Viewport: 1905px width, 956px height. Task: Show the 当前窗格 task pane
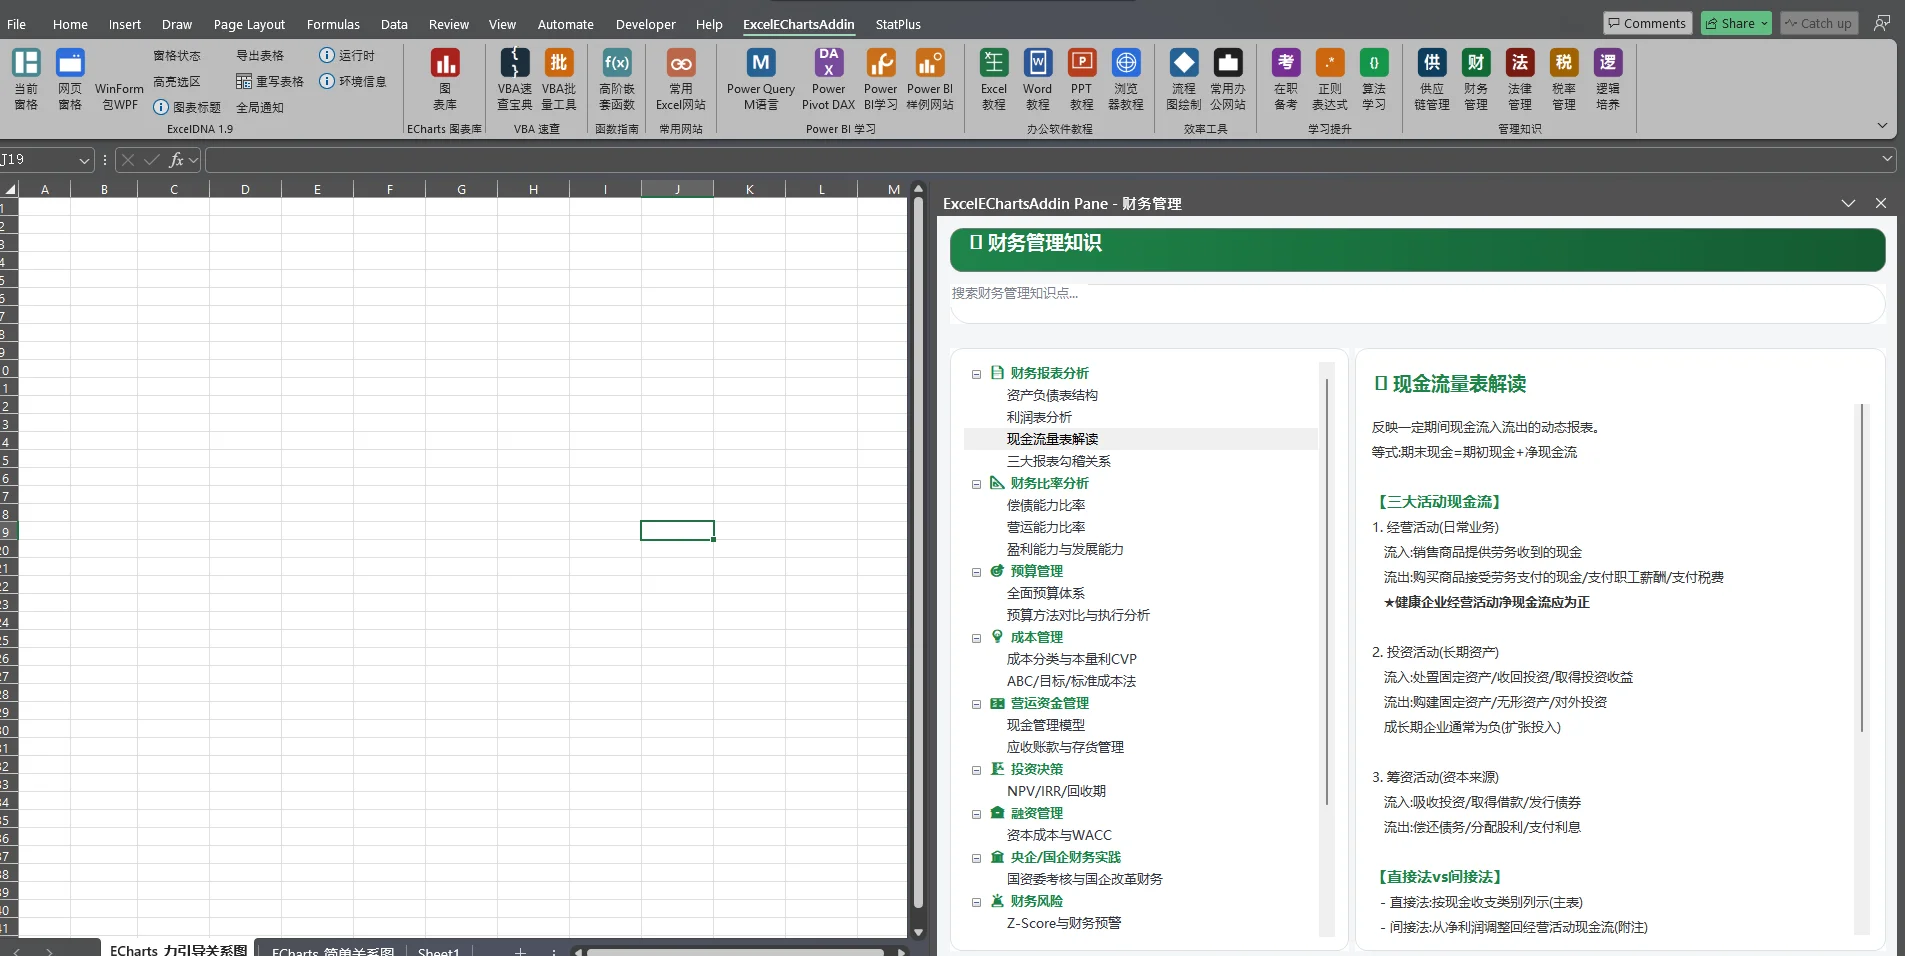(x=26, y=79)
